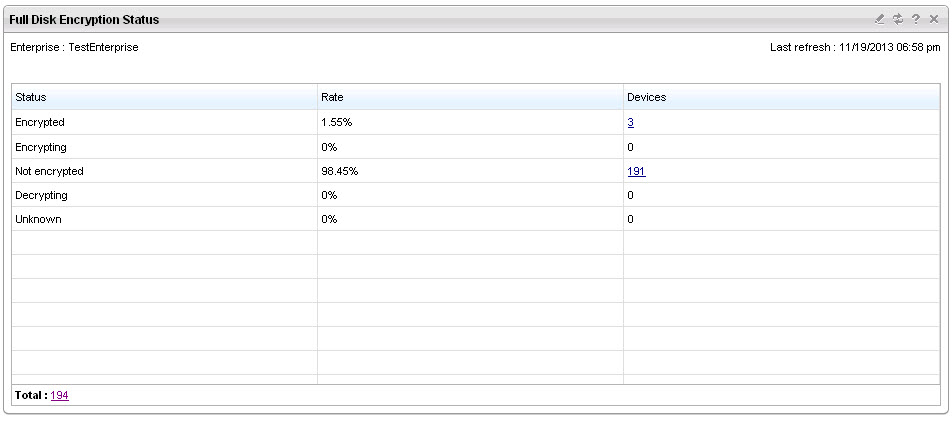Select the Decrypting status row
The width and height of the screenshot is (952, 421).
42,195
